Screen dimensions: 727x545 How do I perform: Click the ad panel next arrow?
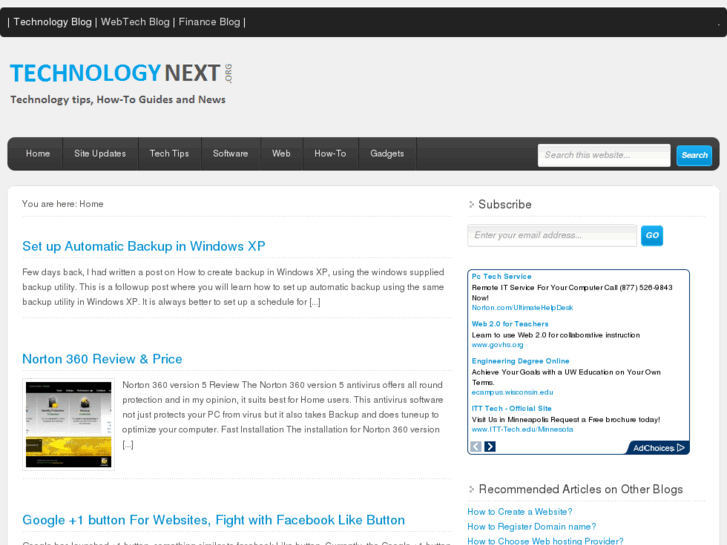pyautogui.click(x=490, y=446)
